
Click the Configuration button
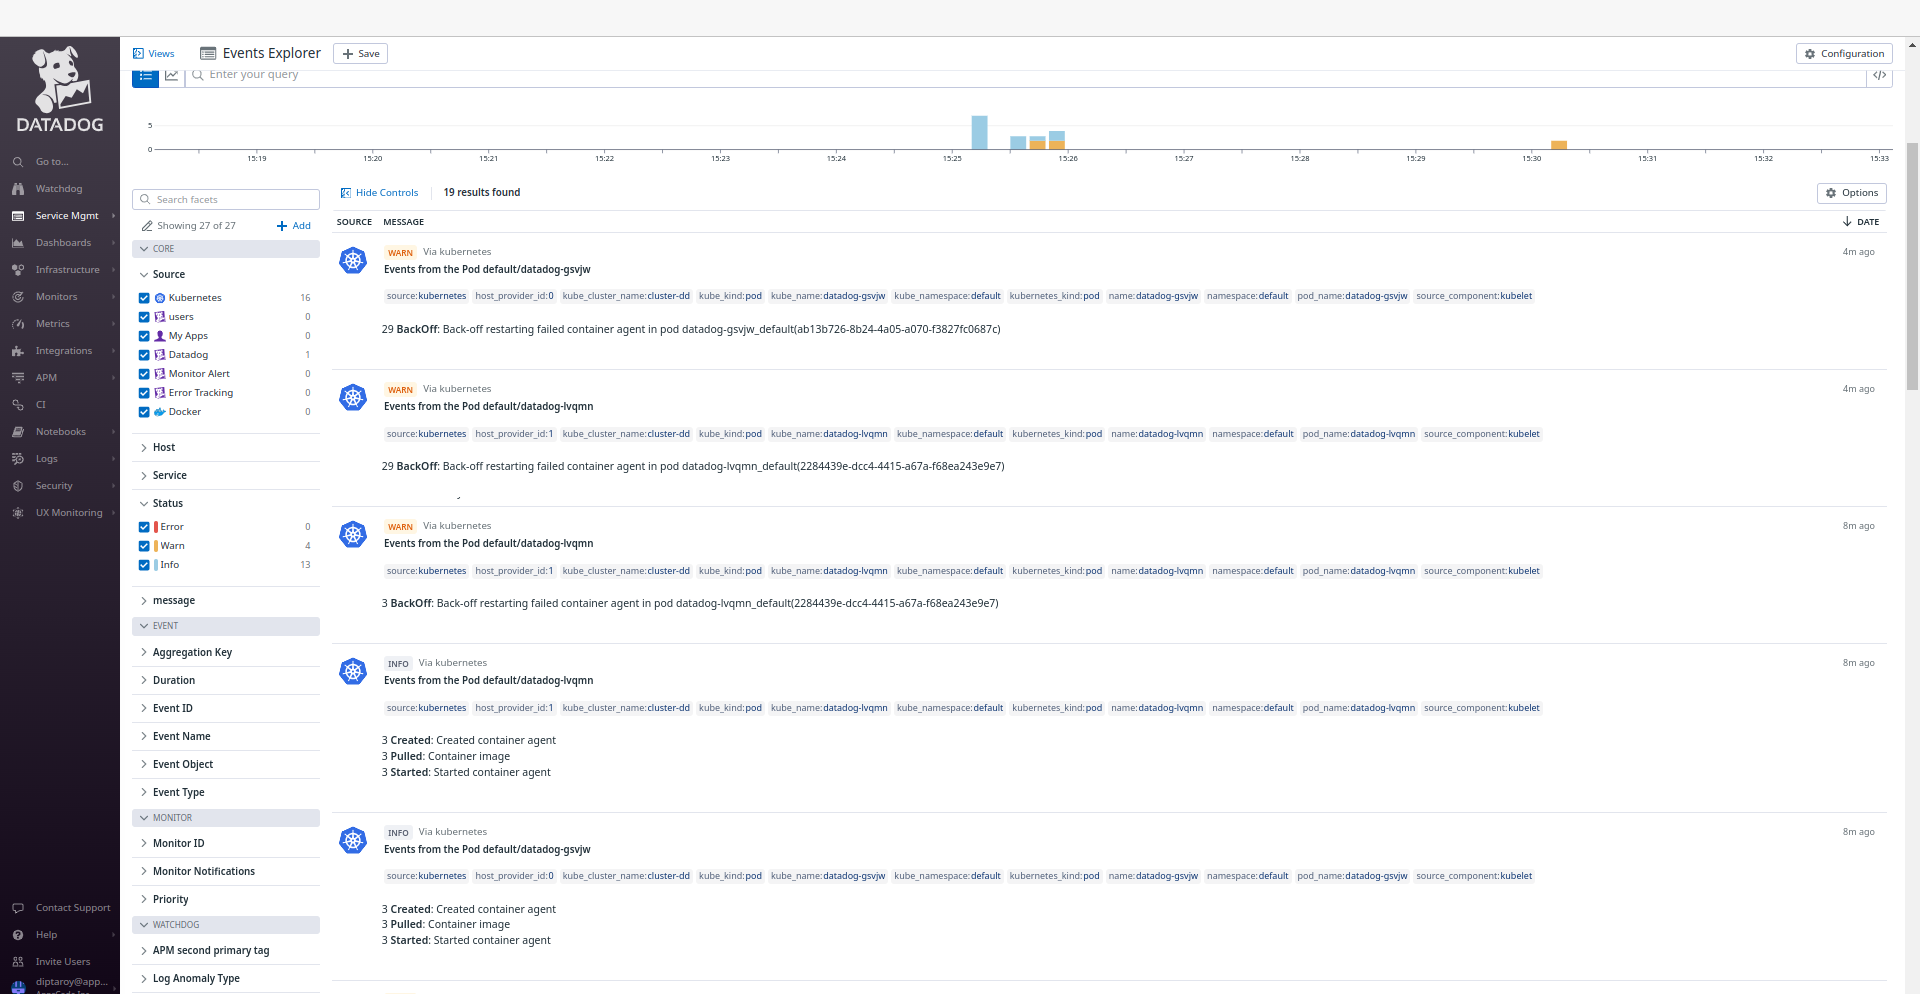coord(1843,53)
